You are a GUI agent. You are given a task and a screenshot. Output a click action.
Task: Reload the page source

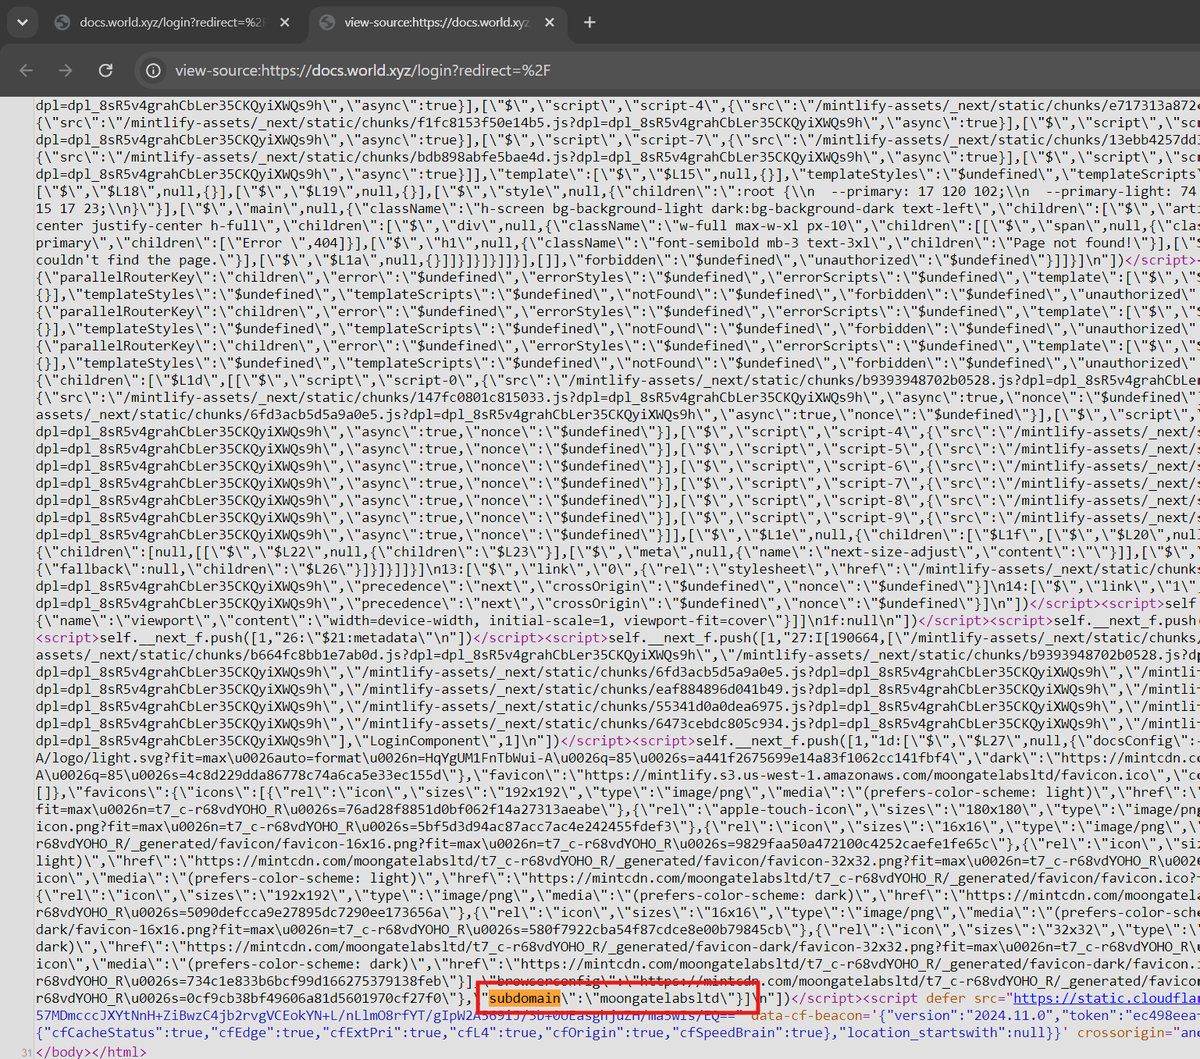pos(105,70)
